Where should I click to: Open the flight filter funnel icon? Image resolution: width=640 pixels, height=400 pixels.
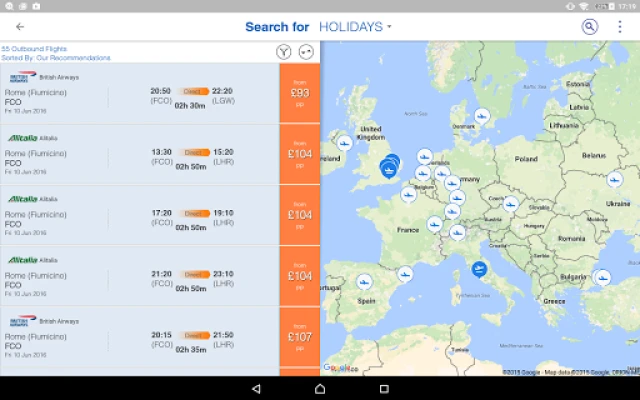click(x=284, y=52)
